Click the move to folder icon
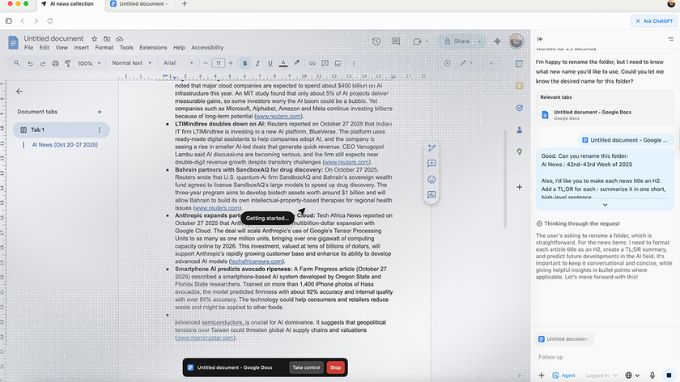Viewport: 680px width, 382px height. pos(107,39)
